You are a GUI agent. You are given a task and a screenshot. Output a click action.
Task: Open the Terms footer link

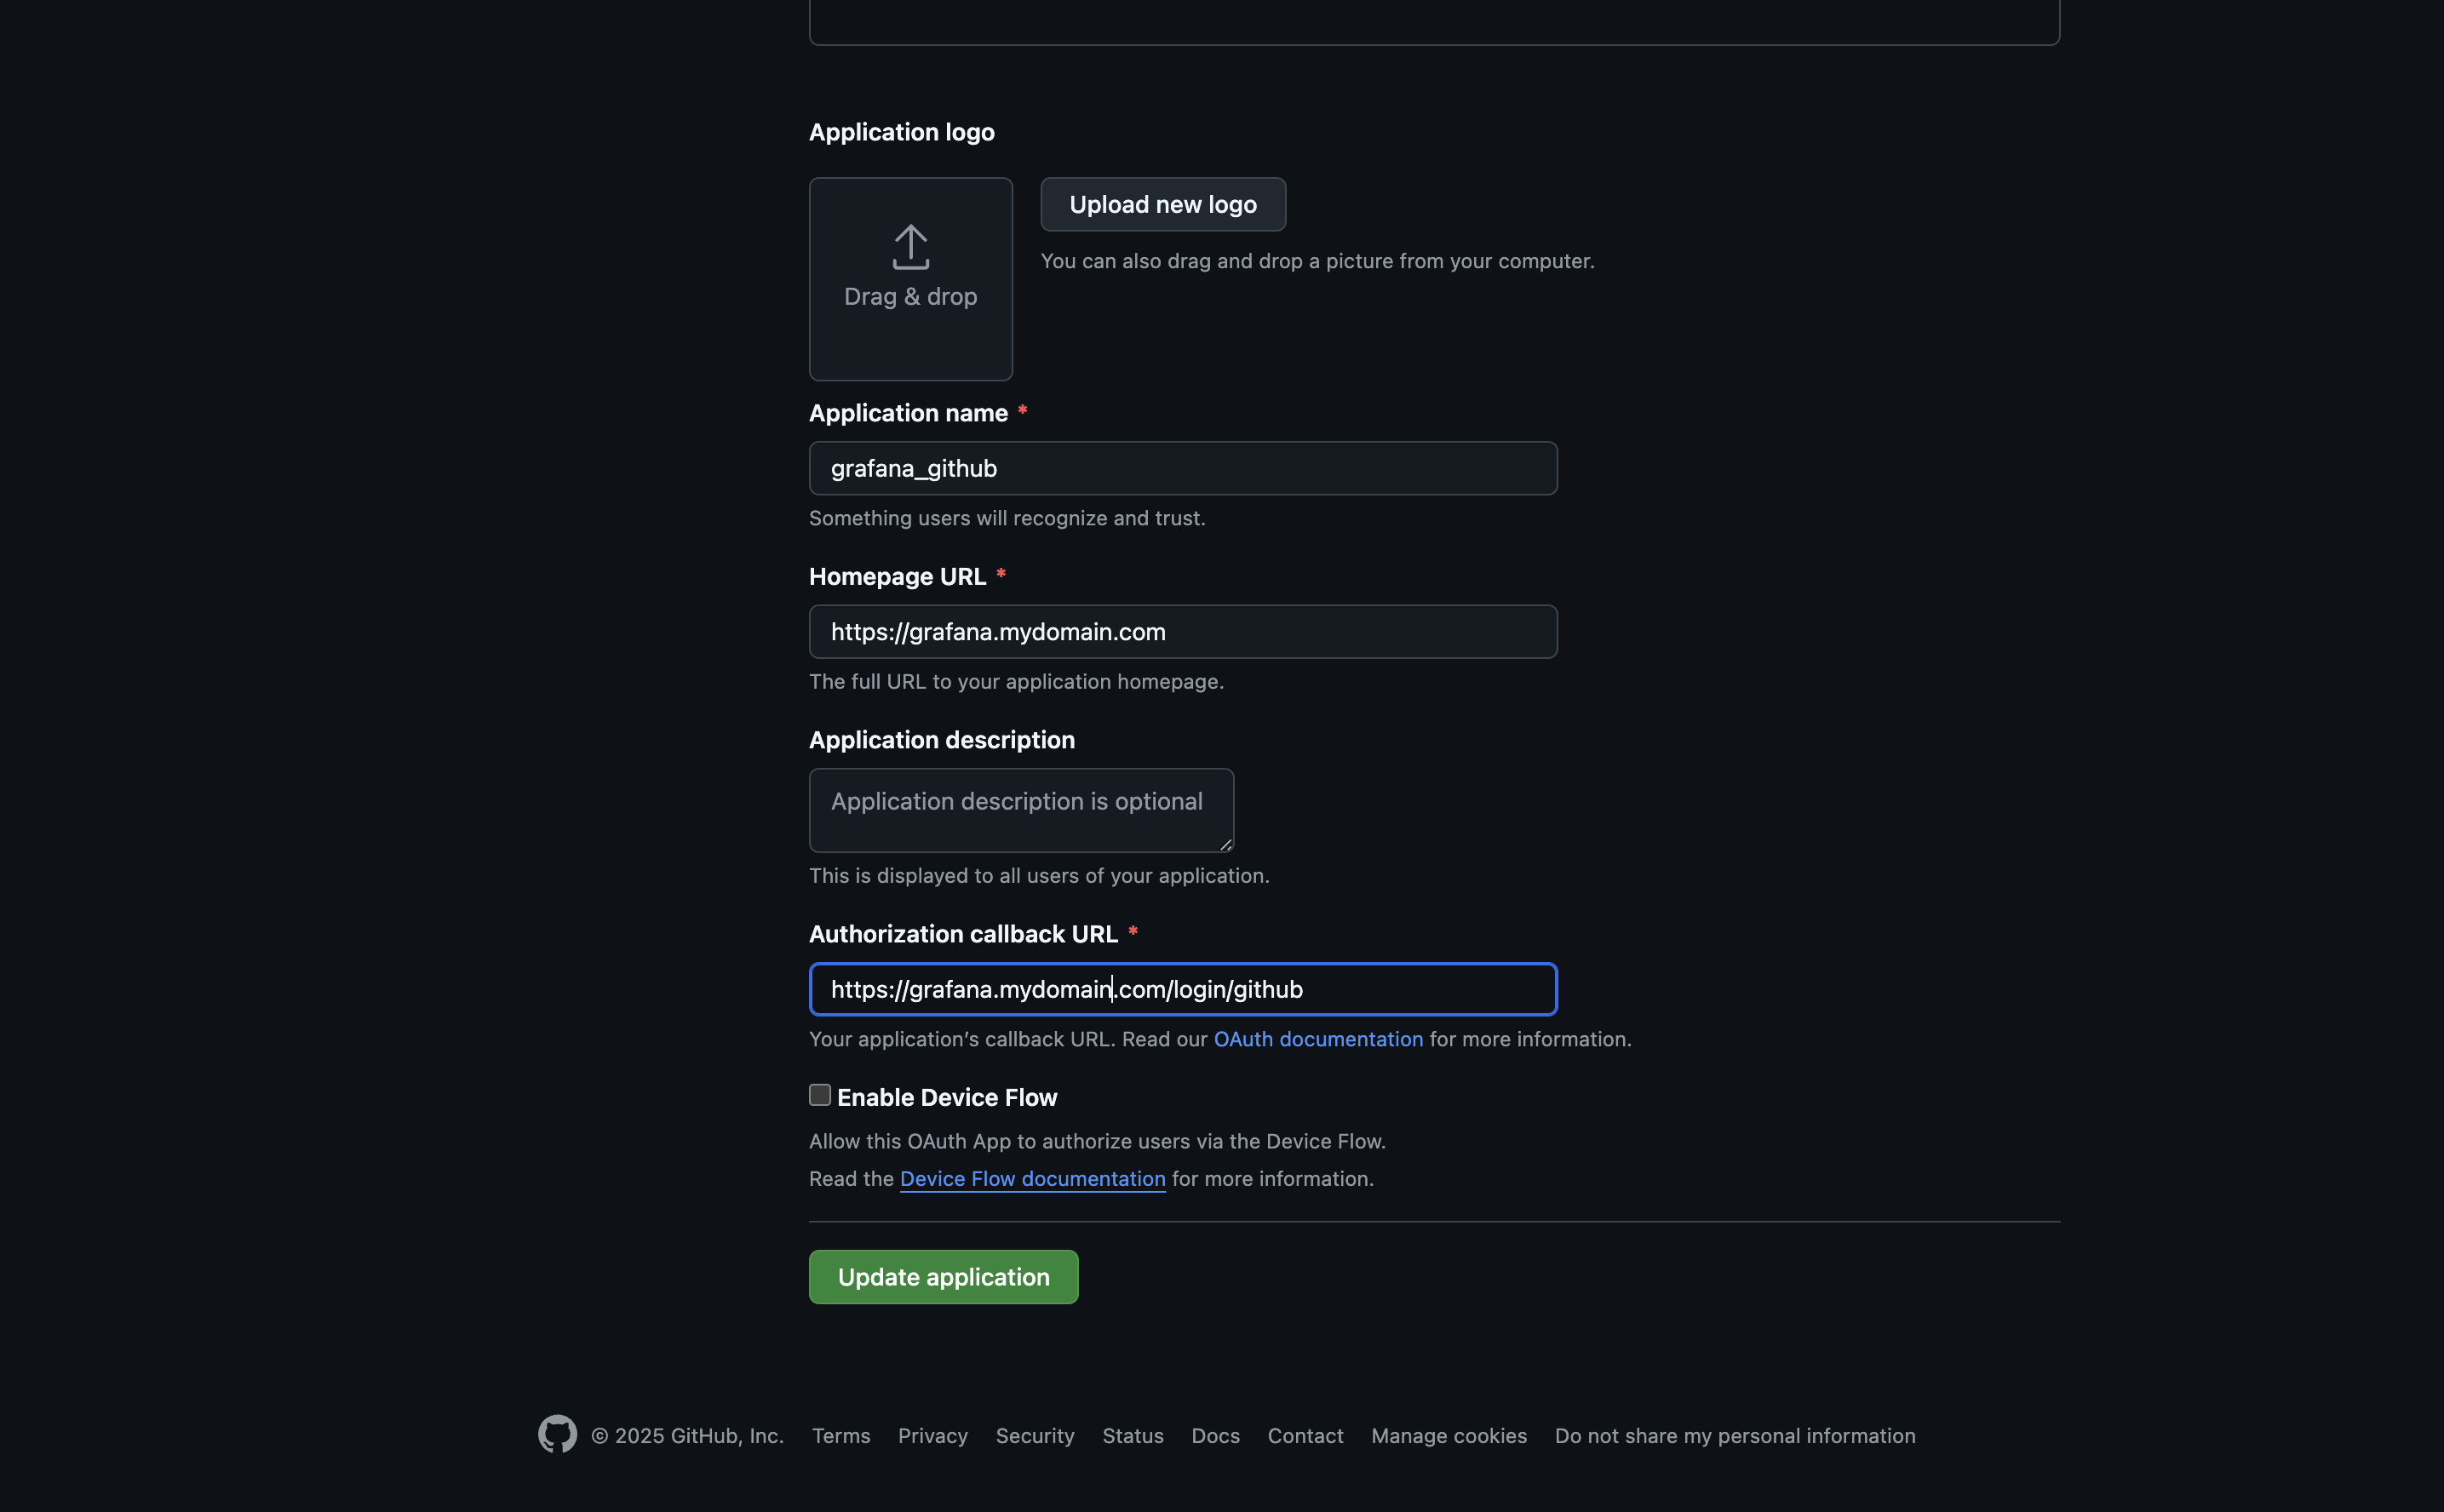pos(840,1436)
